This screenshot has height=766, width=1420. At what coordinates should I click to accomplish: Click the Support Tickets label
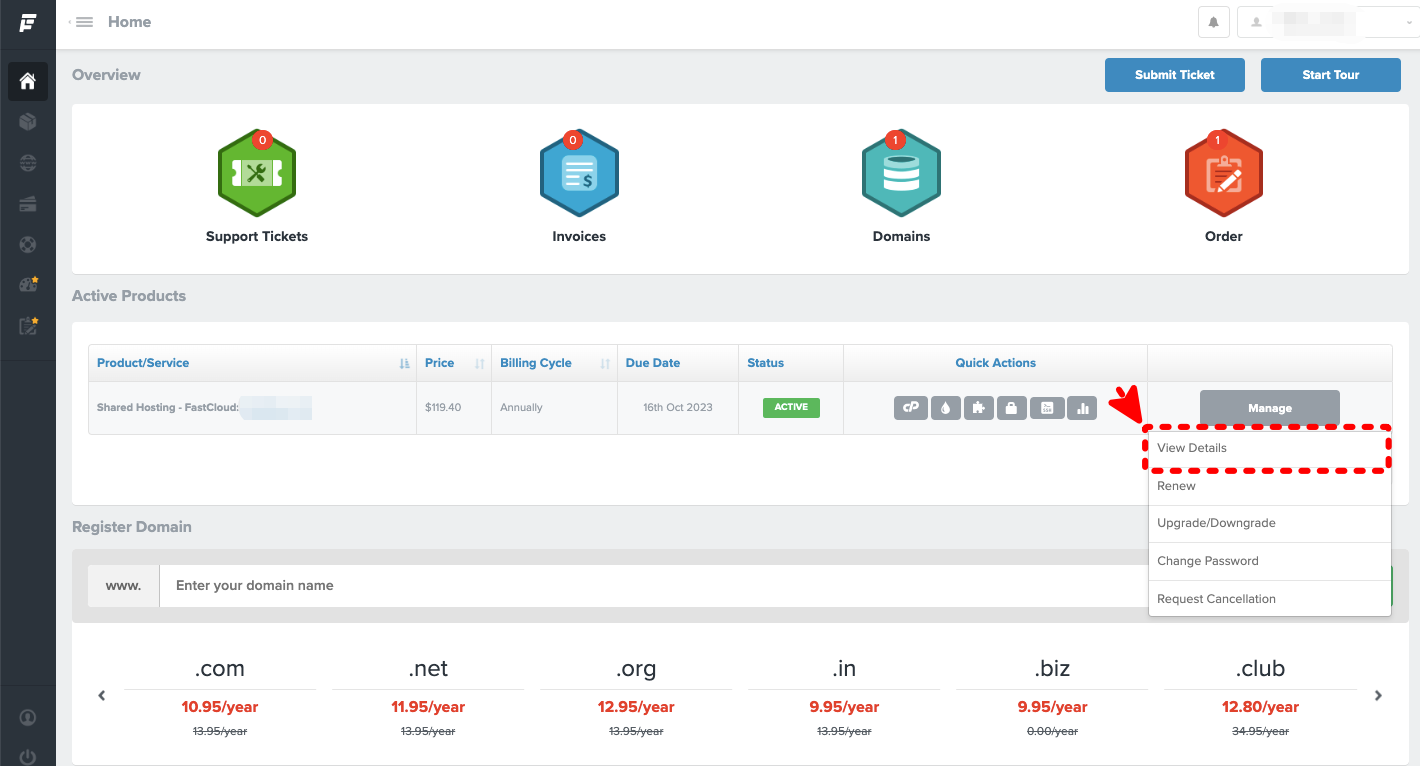257,237
